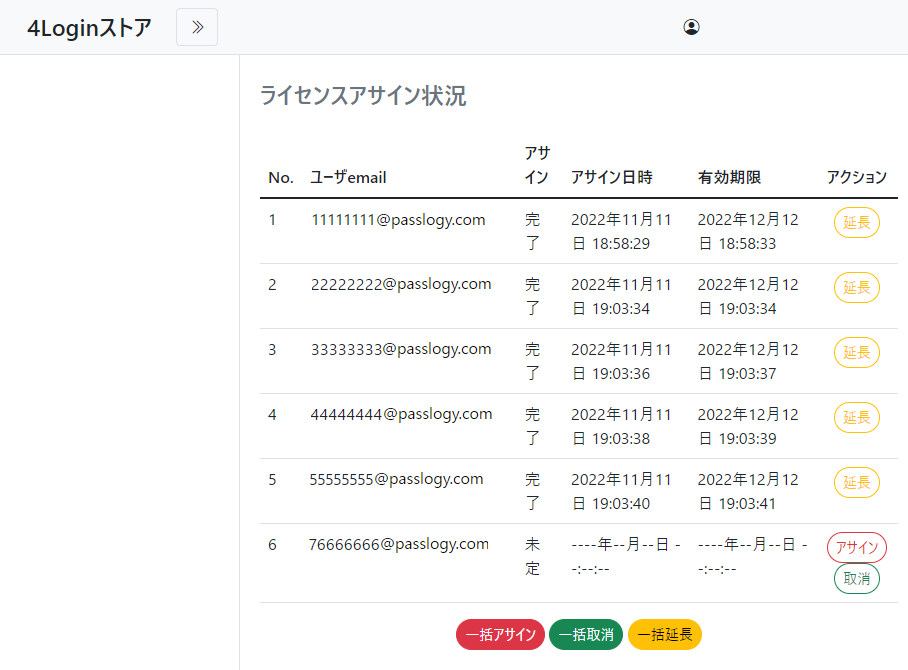Click the green 一括取消 button

point(585,635)
